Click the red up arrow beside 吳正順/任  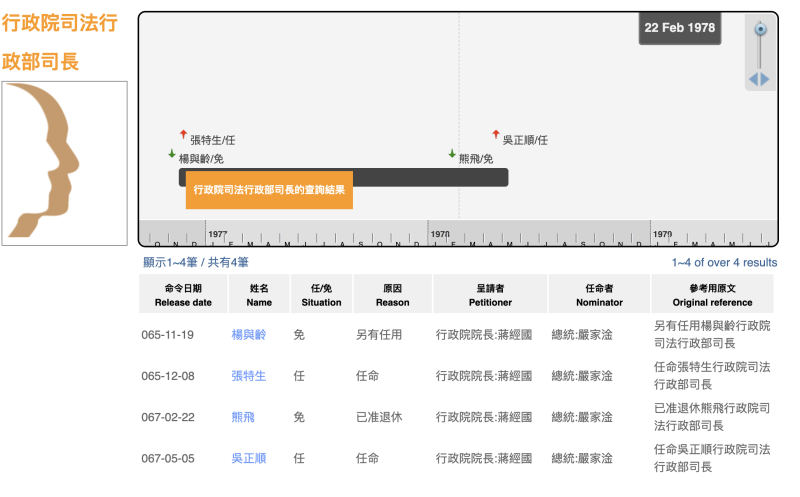point(495,134)
